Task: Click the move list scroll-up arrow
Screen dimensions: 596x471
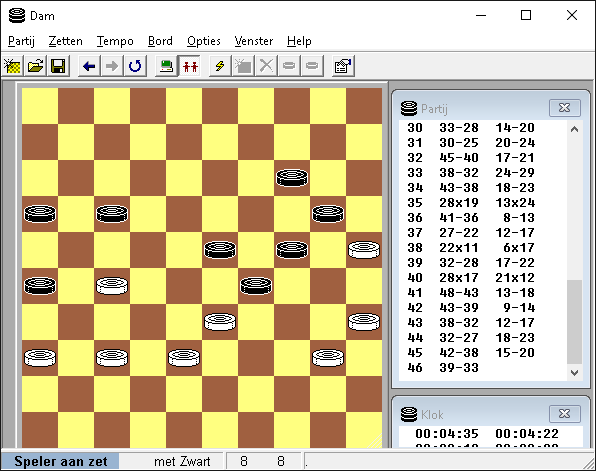Action: [574, 129]
